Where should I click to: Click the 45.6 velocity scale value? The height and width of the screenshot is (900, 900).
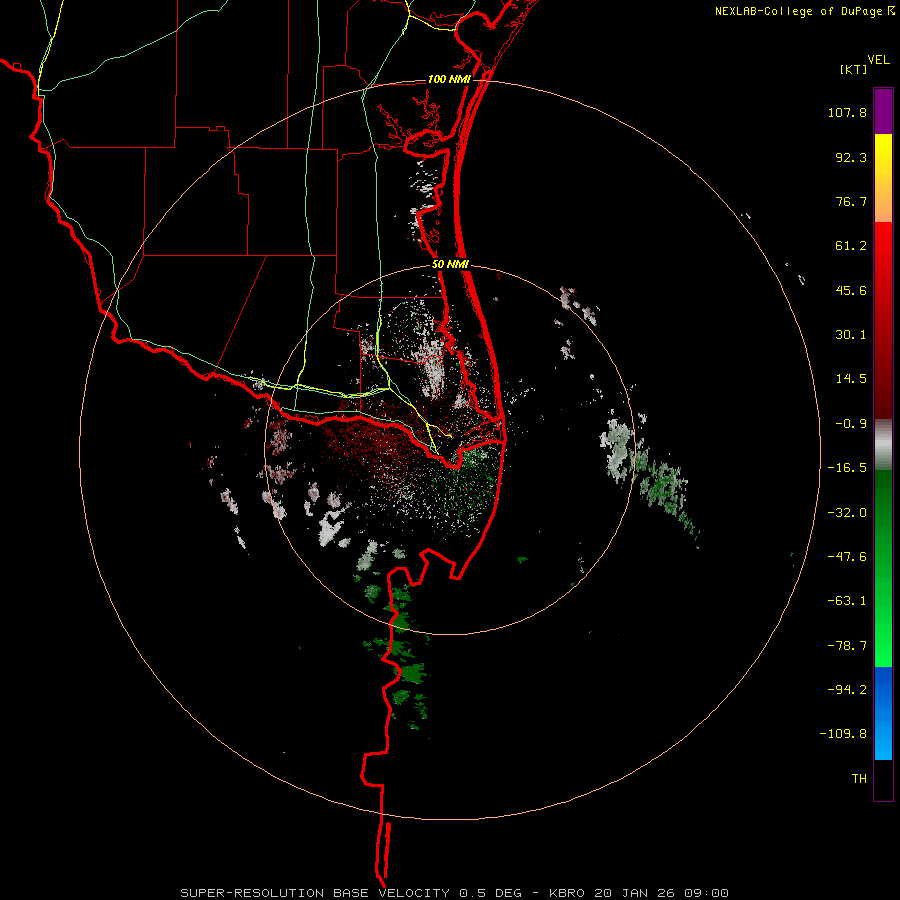851,290
